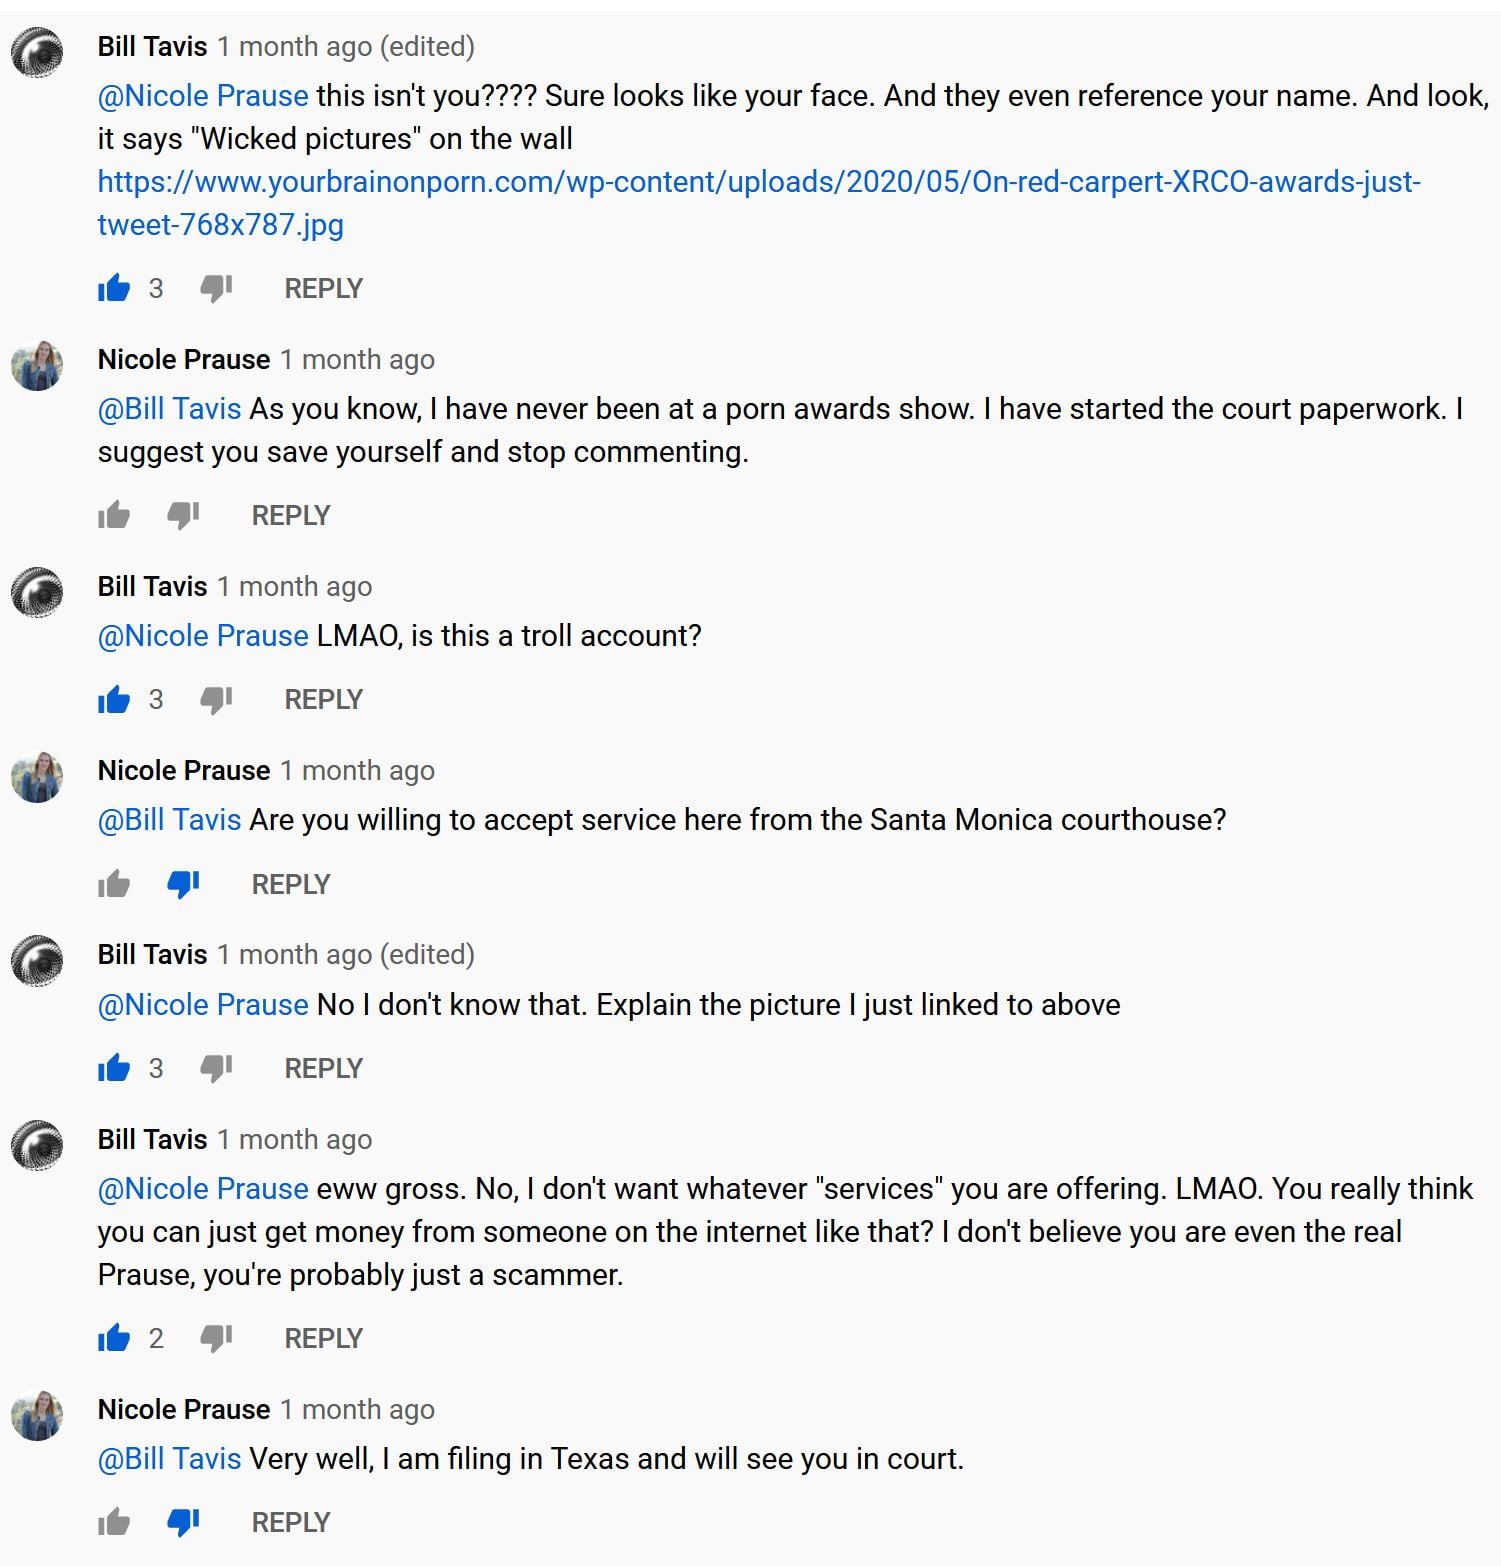This screenshot has width=1501, height=1566.
Task: Dislike Nicole's "never been at a porn awards" comment
Action: 183,516
